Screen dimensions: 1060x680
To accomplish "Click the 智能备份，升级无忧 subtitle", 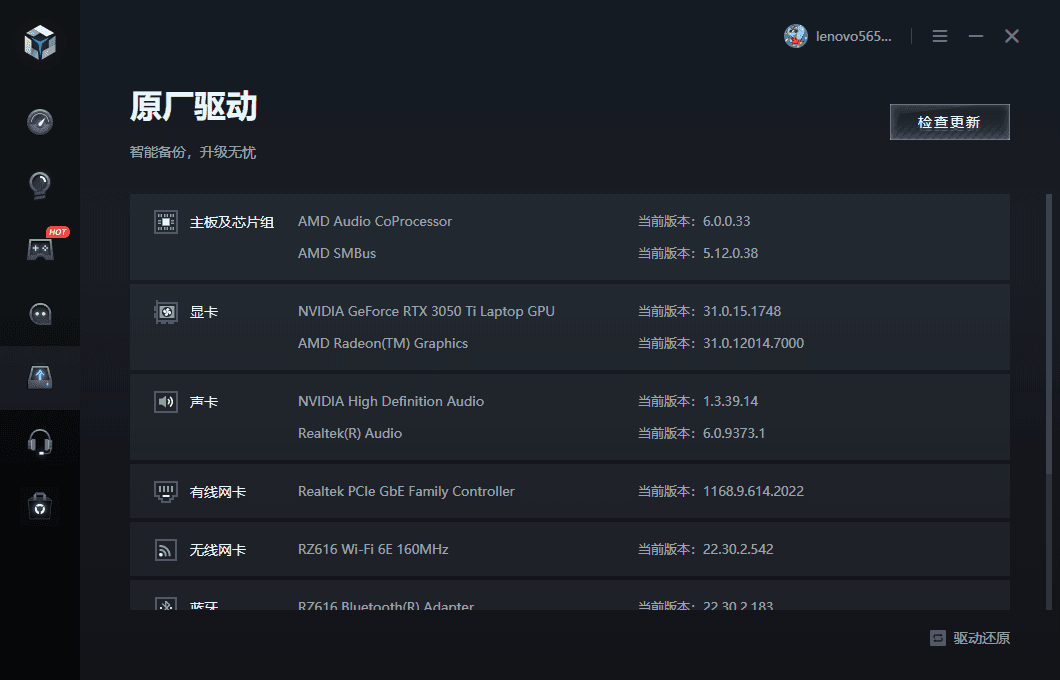I will (193, 152).
